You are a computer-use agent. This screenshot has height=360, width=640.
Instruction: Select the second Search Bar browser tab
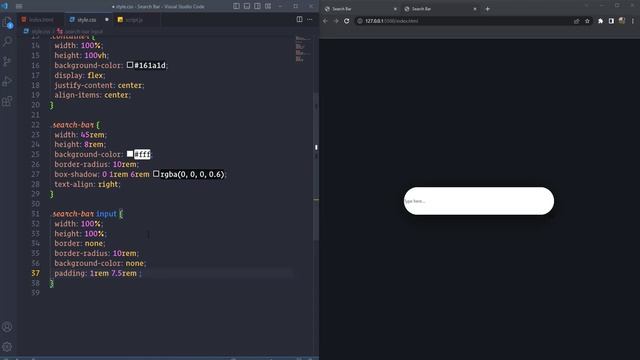pos(439,9)
